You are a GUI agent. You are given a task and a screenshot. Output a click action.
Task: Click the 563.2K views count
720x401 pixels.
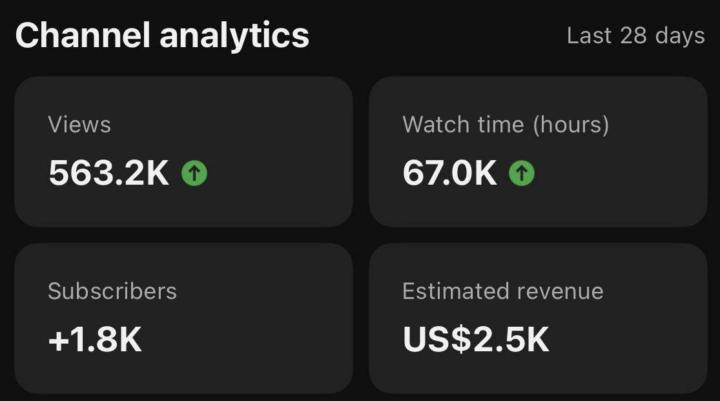(x=109, y=174)
